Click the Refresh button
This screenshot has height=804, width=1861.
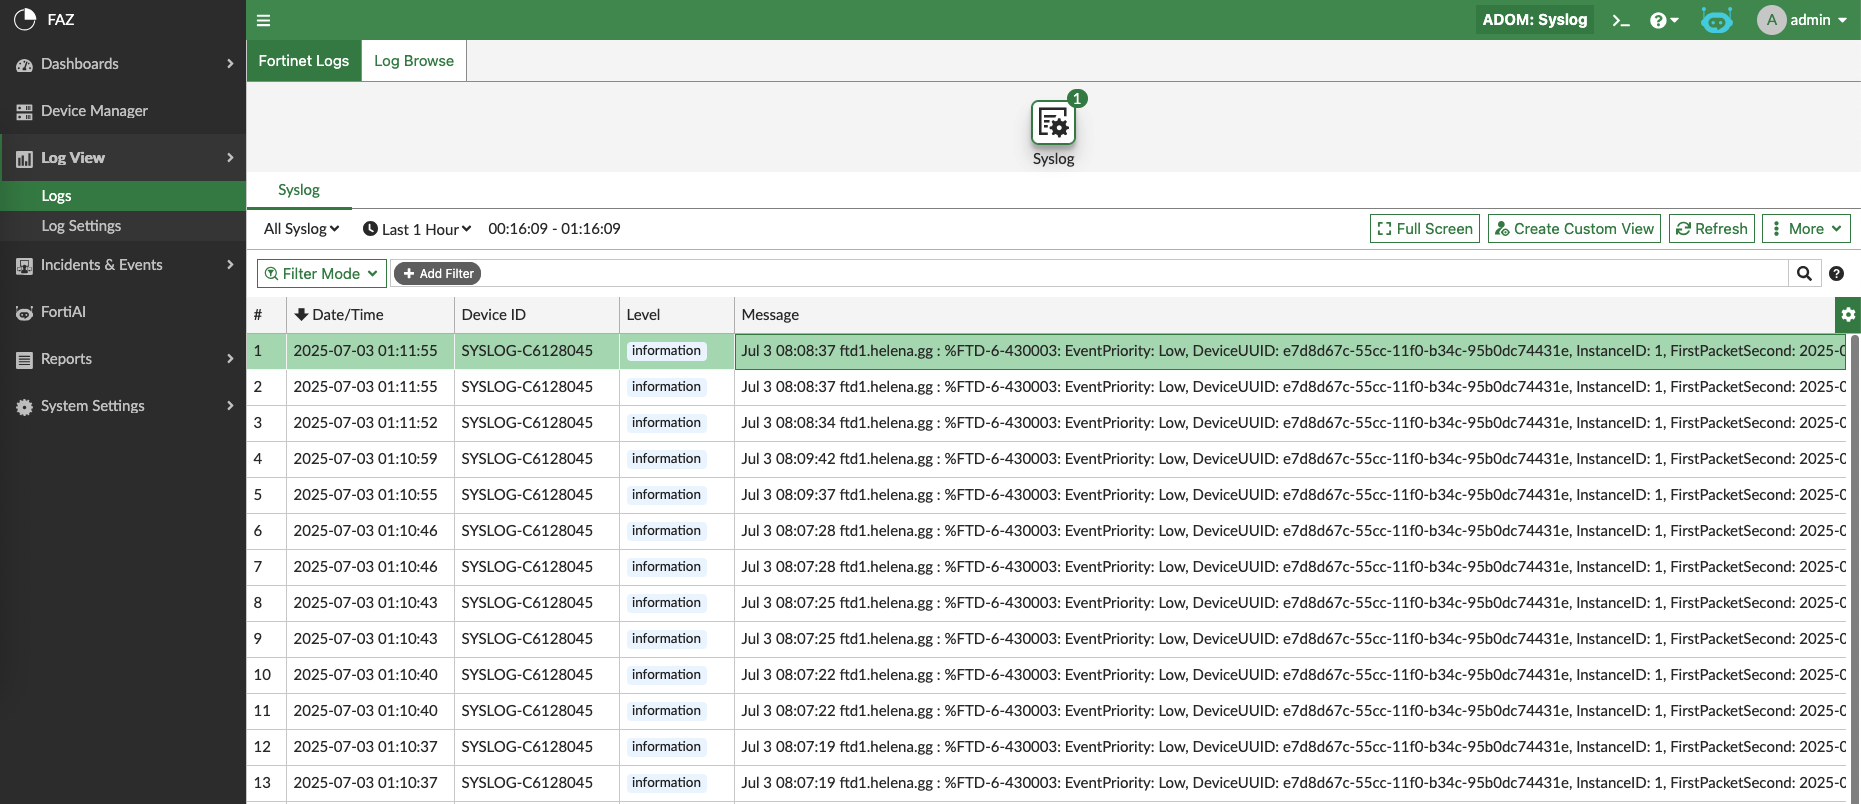click(1712, 229)
